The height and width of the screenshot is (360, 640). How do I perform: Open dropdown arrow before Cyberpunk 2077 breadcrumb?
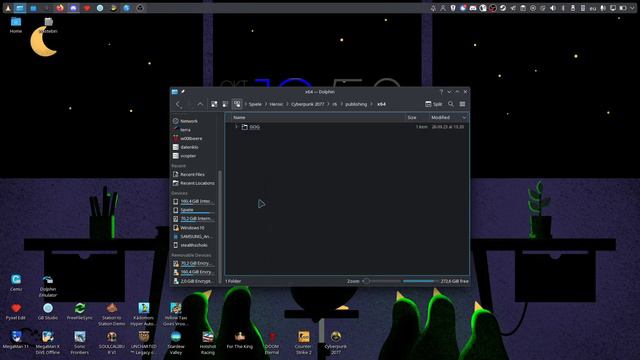(x=287, y=104)
